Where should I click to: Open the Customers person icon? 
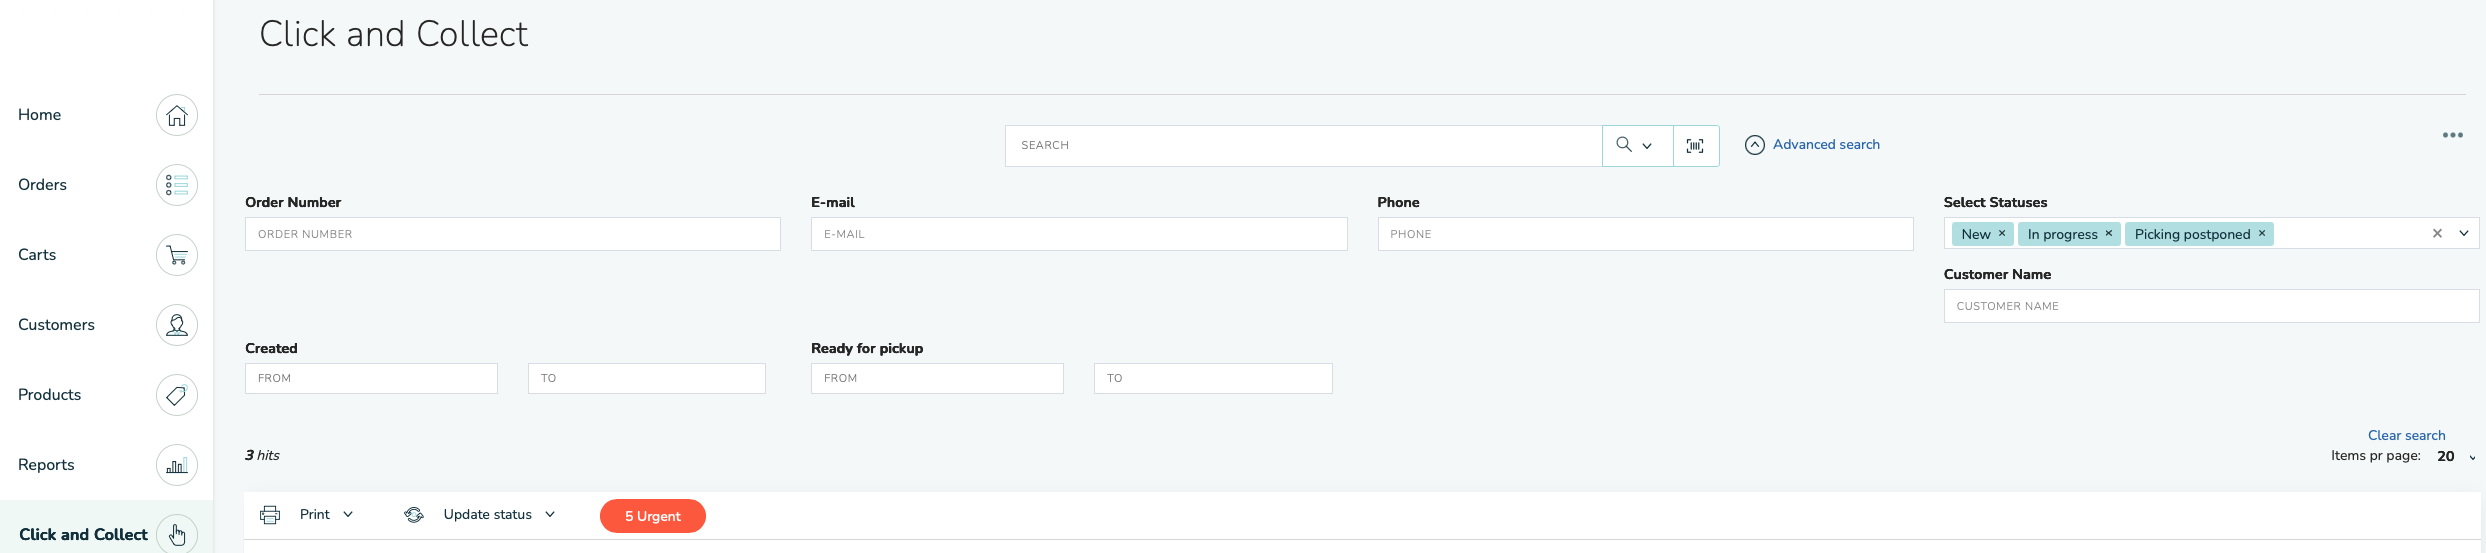coord(177,325)
